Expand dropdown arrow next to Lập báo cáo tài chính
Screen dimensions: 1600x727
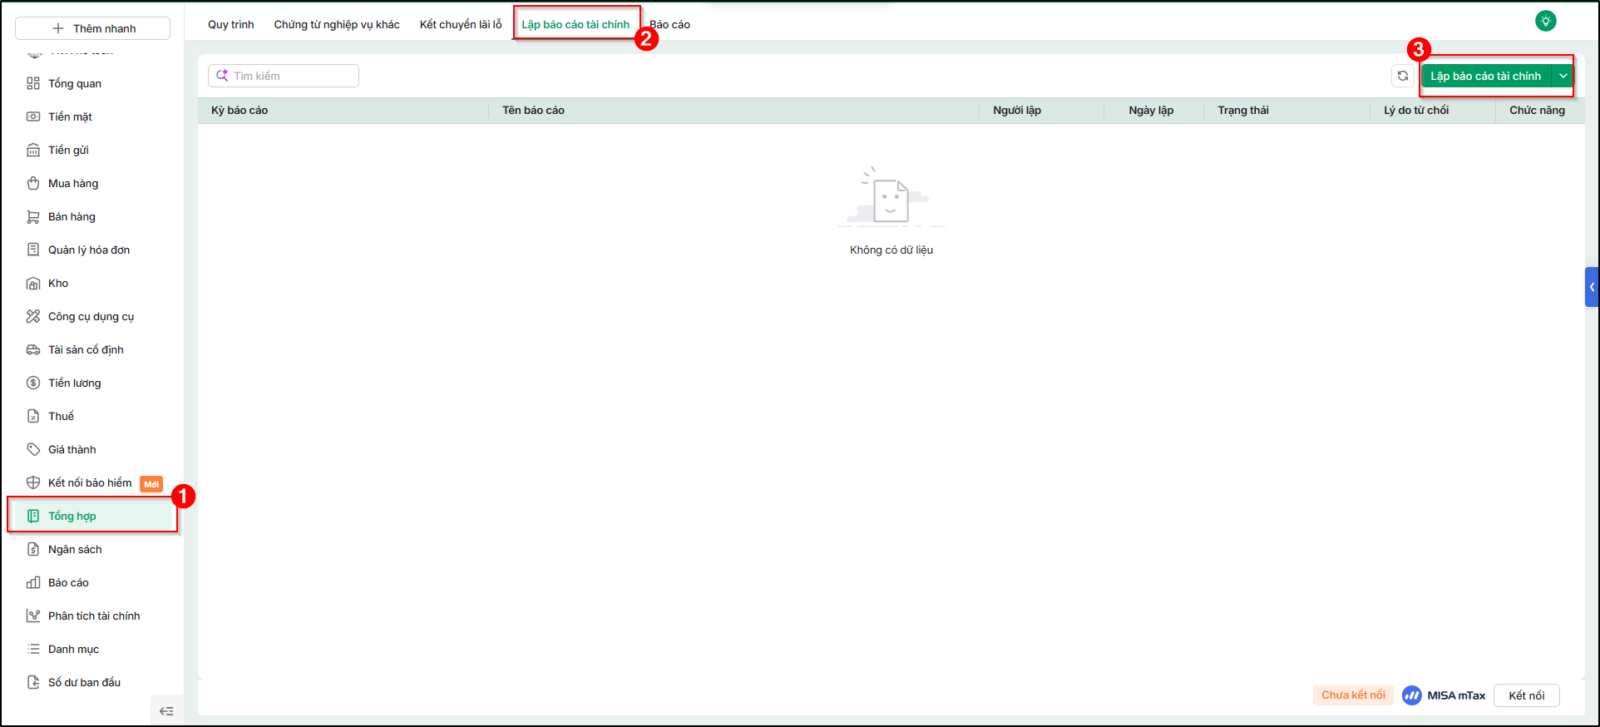(1563, 76)
